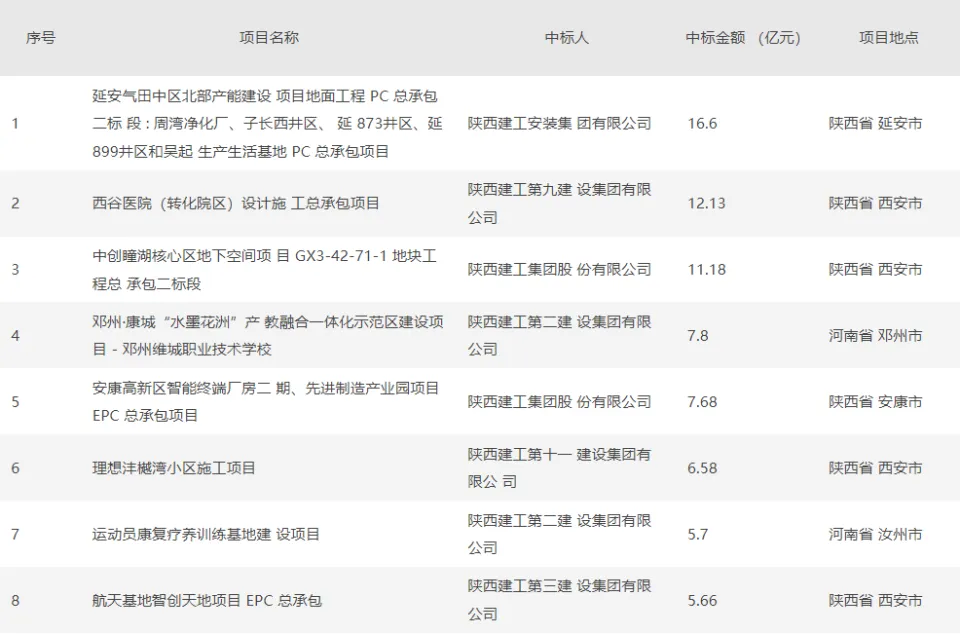This screenshot has width=960, height=634.
Task: Click the 序号 column header
Action: 40,38
